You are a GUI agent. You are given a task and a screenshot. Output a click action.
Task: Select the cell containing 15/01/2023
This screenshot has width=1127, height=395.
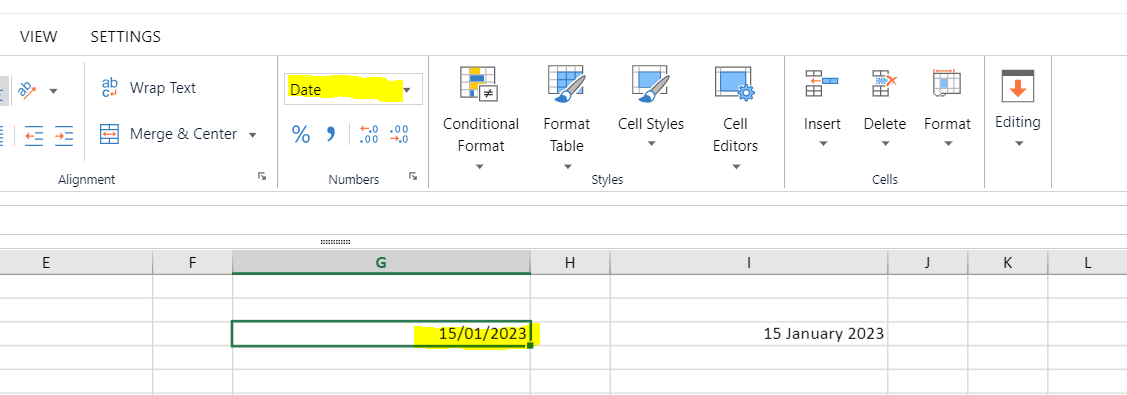[x=381, y=334]
